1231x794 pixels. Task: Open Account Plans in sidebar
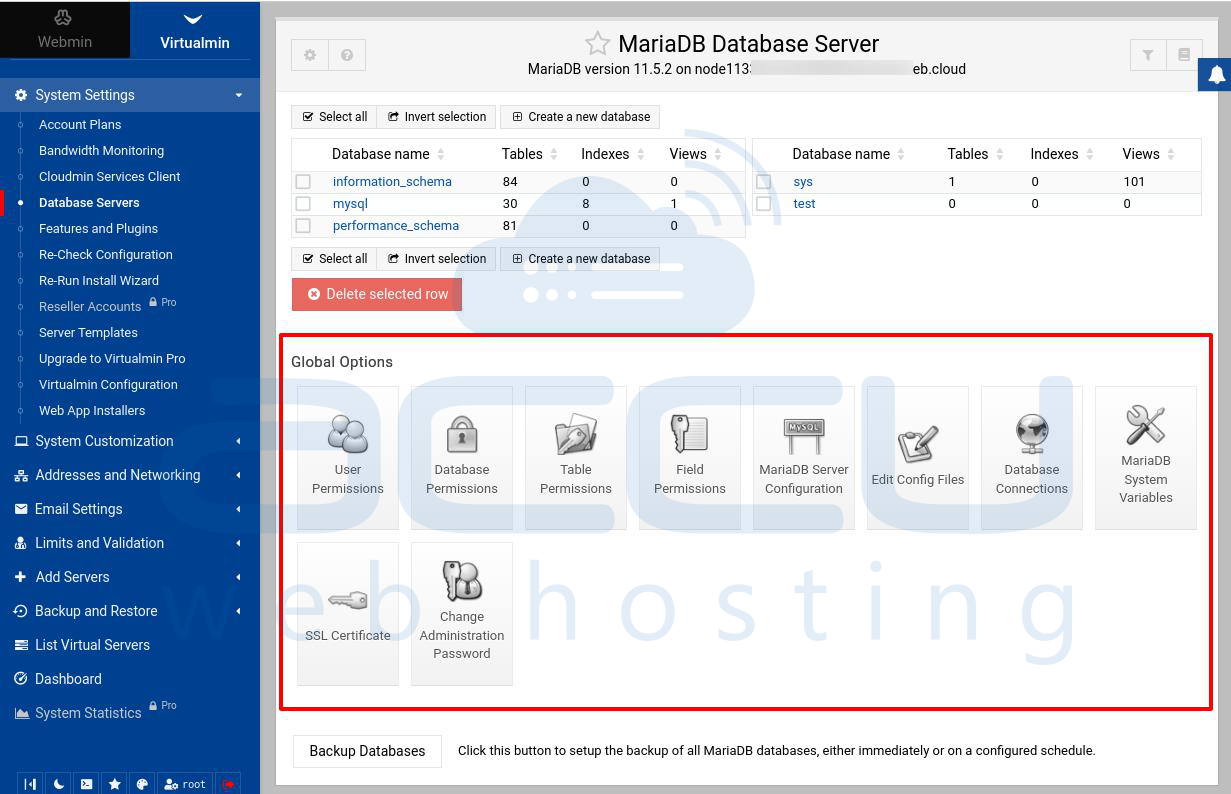(80, 125)
